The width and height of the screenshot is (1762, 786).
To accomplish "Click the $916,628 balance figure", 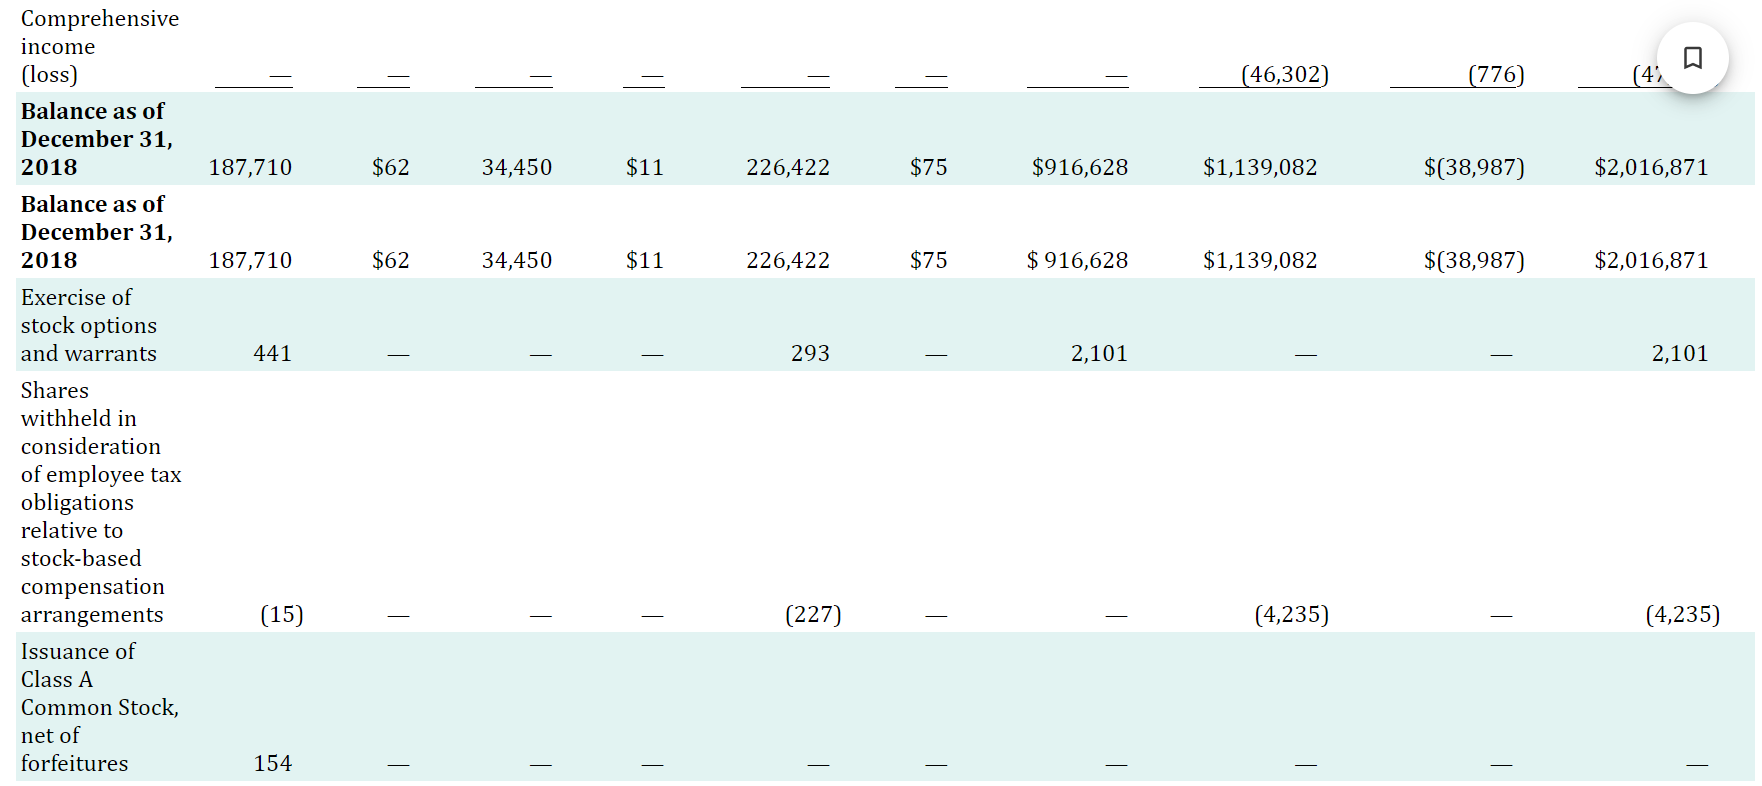I will click(1080, 167).
